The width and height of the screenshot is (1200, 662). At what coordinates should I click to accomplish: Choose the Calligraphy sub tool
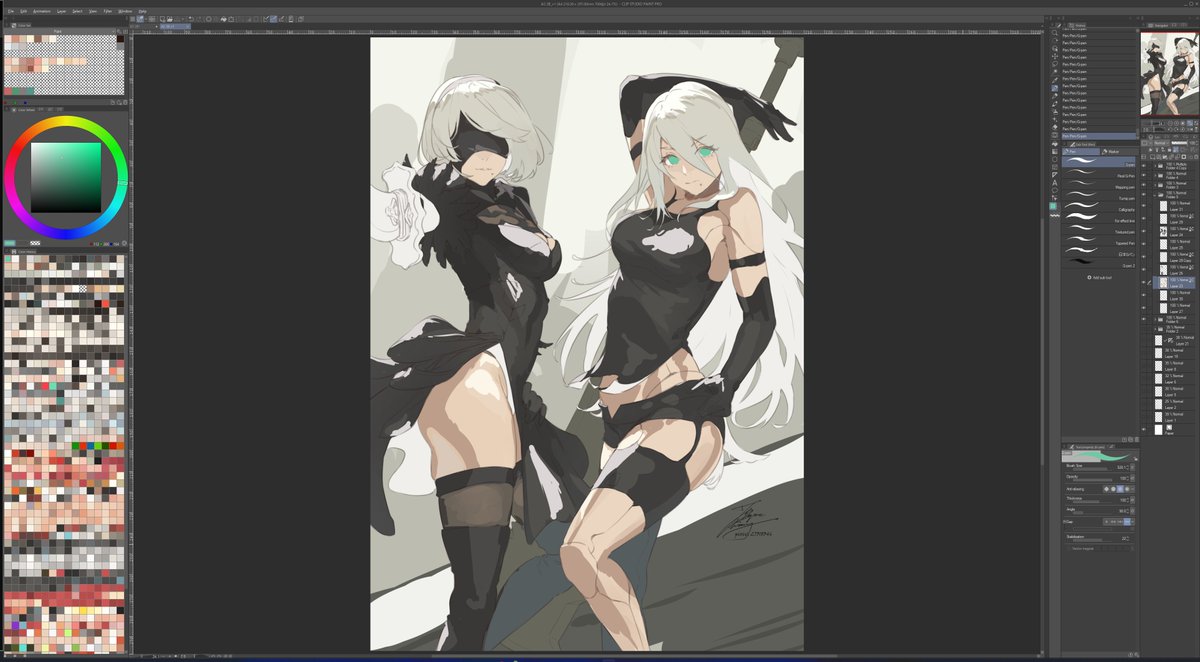point(1099,209)
